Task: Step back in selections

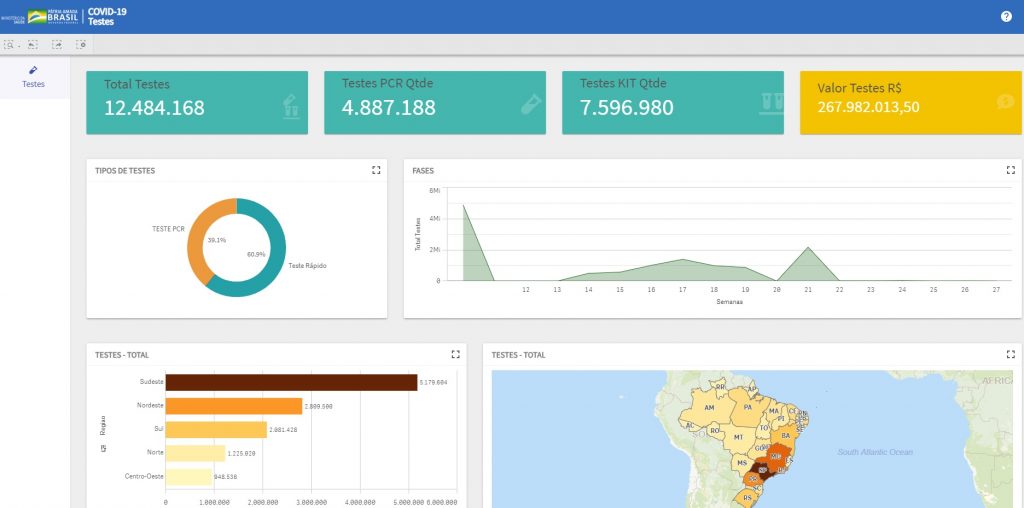Action: pos(33,45)
